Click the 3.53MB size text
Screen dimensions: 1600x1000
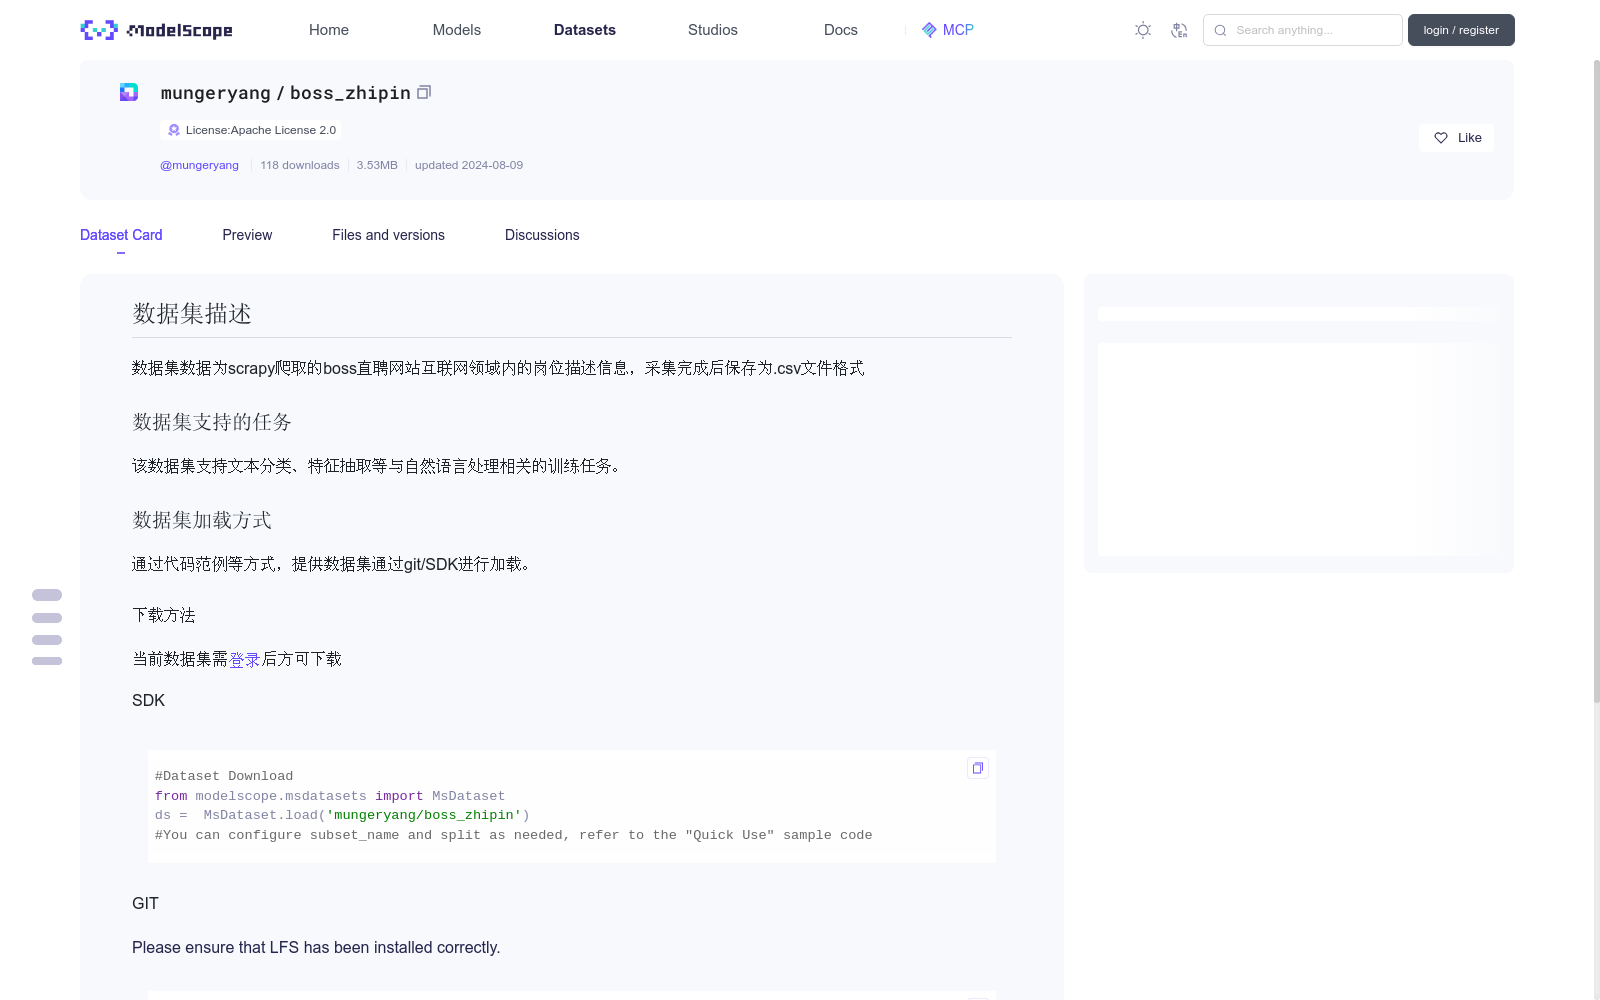[x=377, y=165]
